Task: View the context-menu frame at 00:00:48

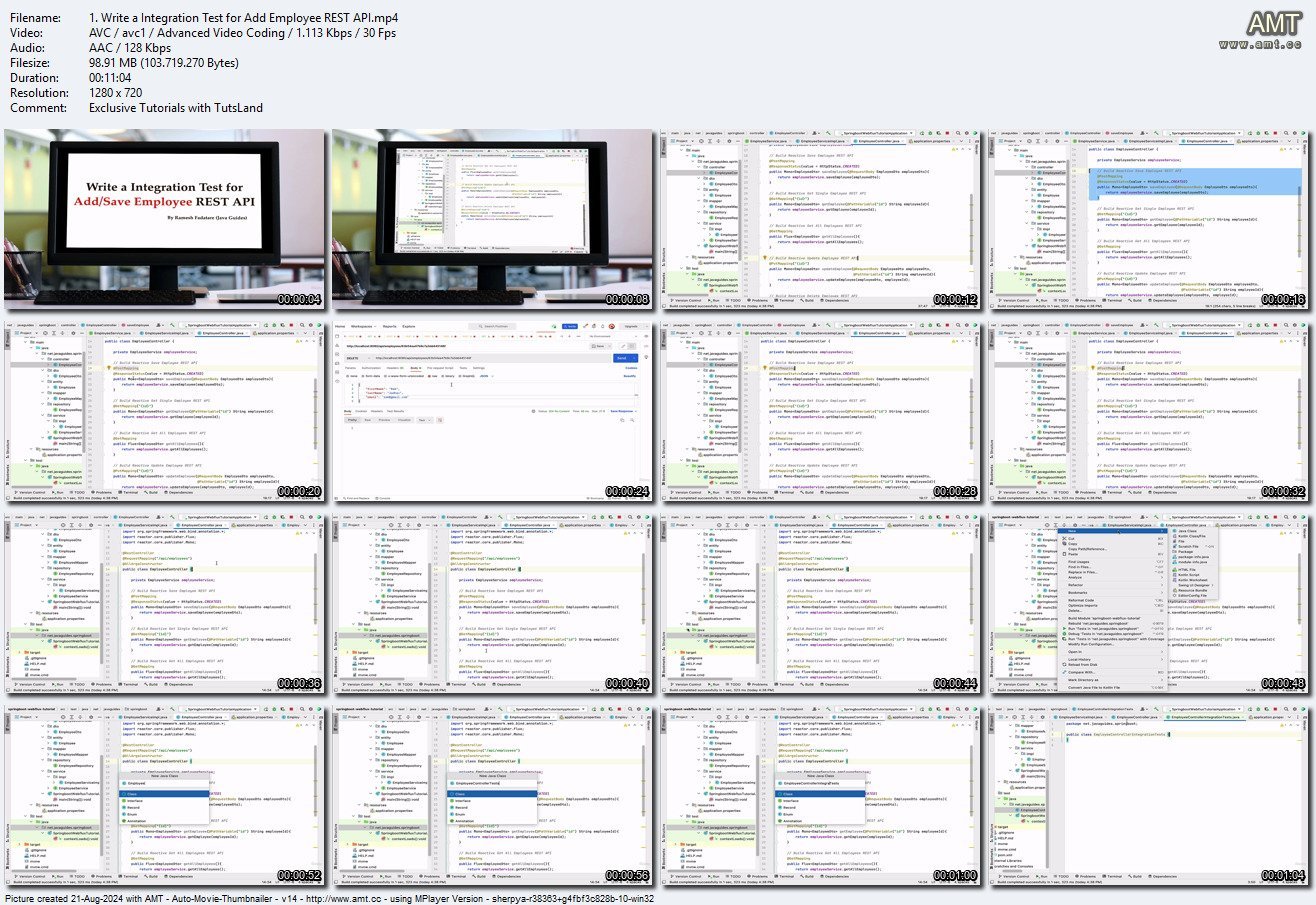Action: point(1149,604)
